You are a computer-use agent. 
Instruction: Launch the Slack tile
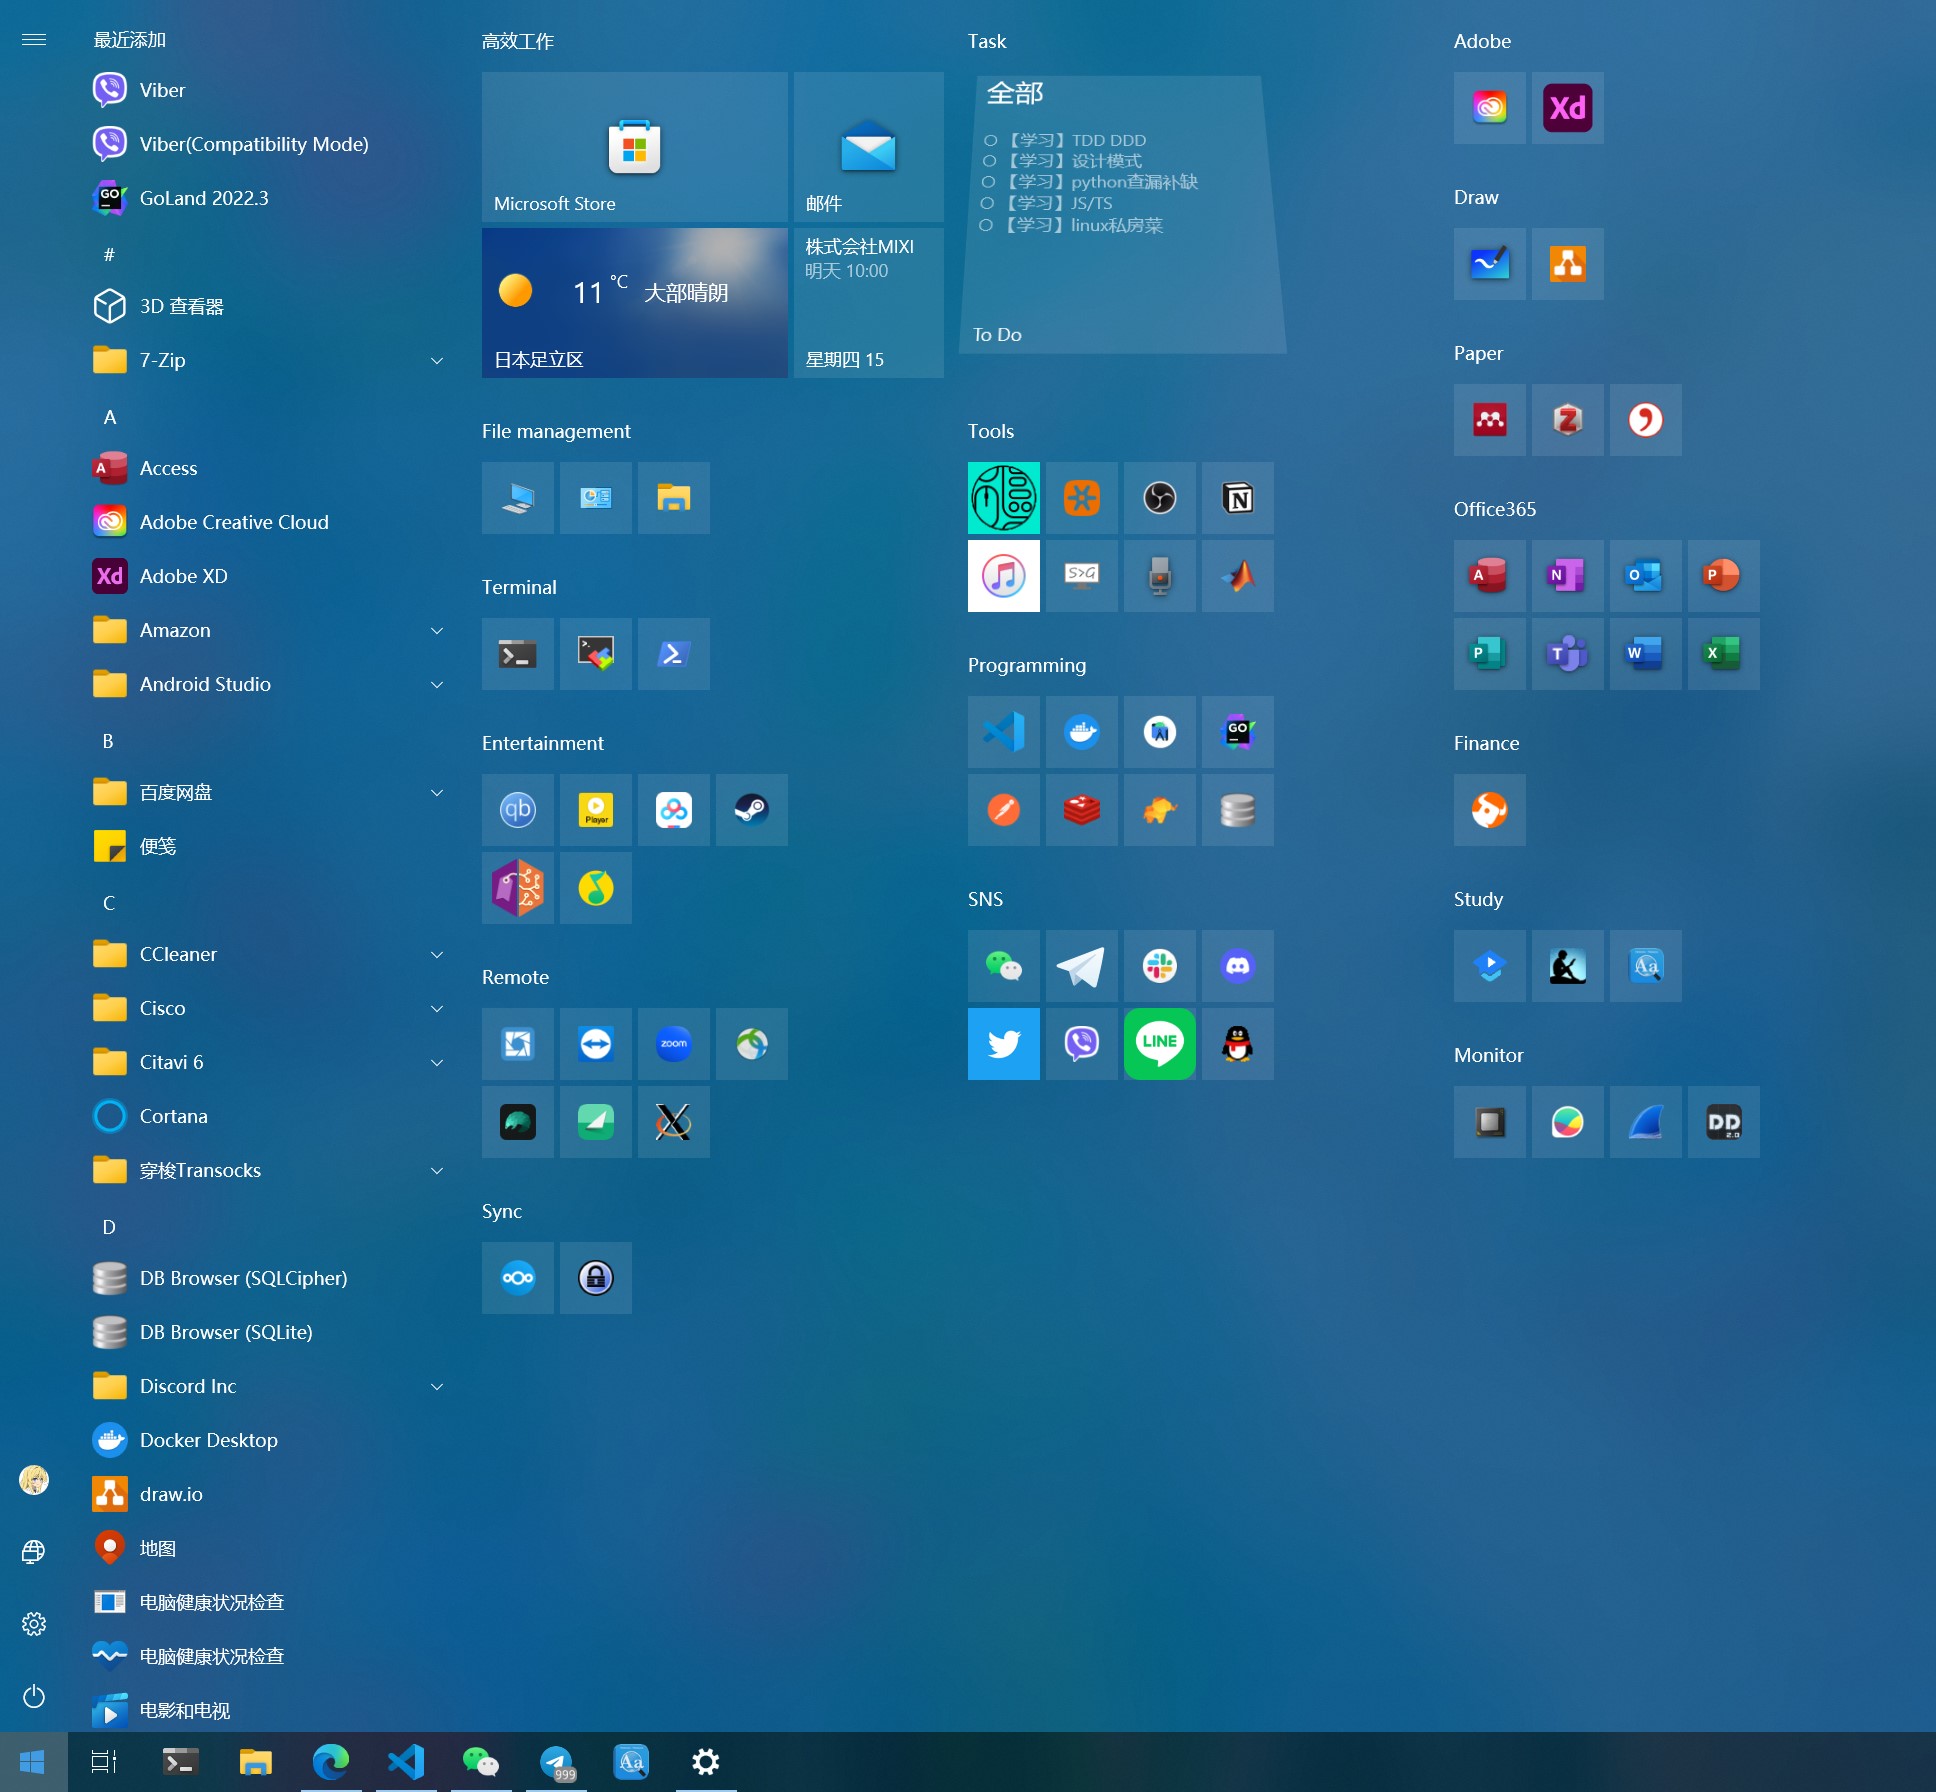click(x=1159, y=966)
